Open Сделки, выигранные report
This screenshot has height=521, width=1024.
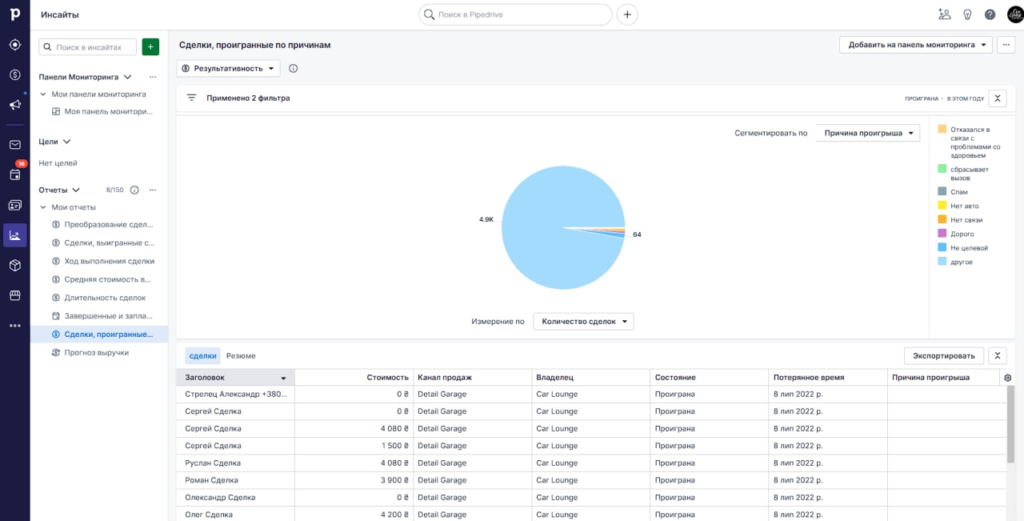103,243
